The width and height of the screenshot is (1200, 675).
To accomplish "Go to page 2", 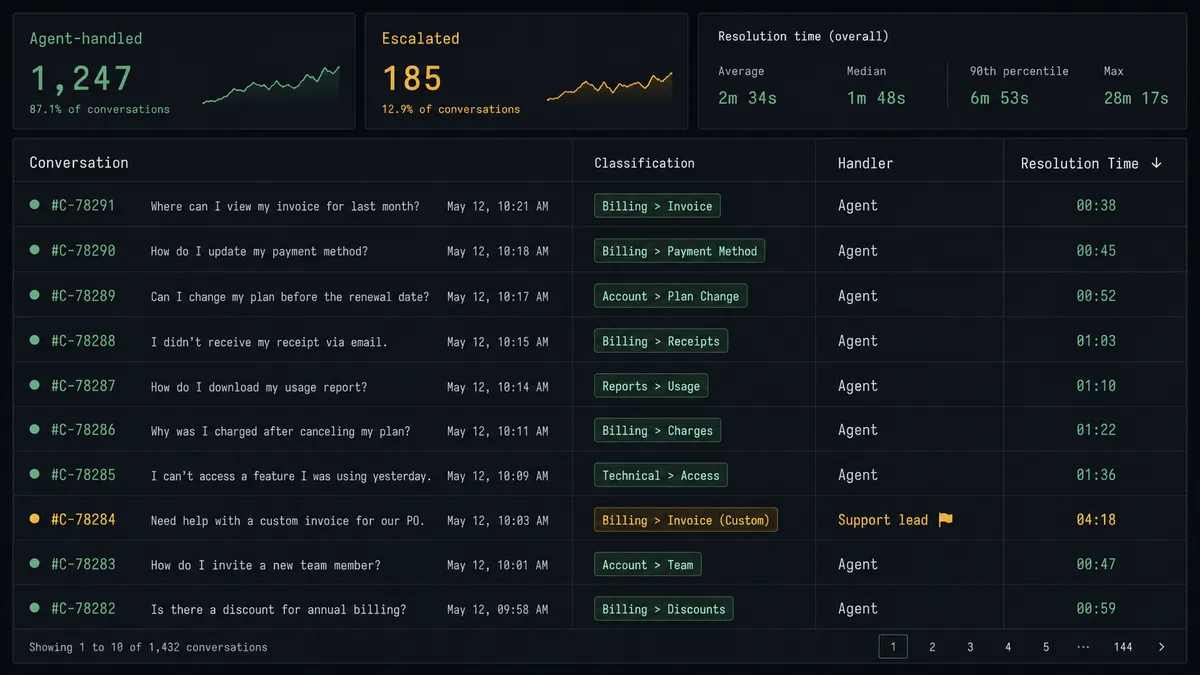I will 932,647.
